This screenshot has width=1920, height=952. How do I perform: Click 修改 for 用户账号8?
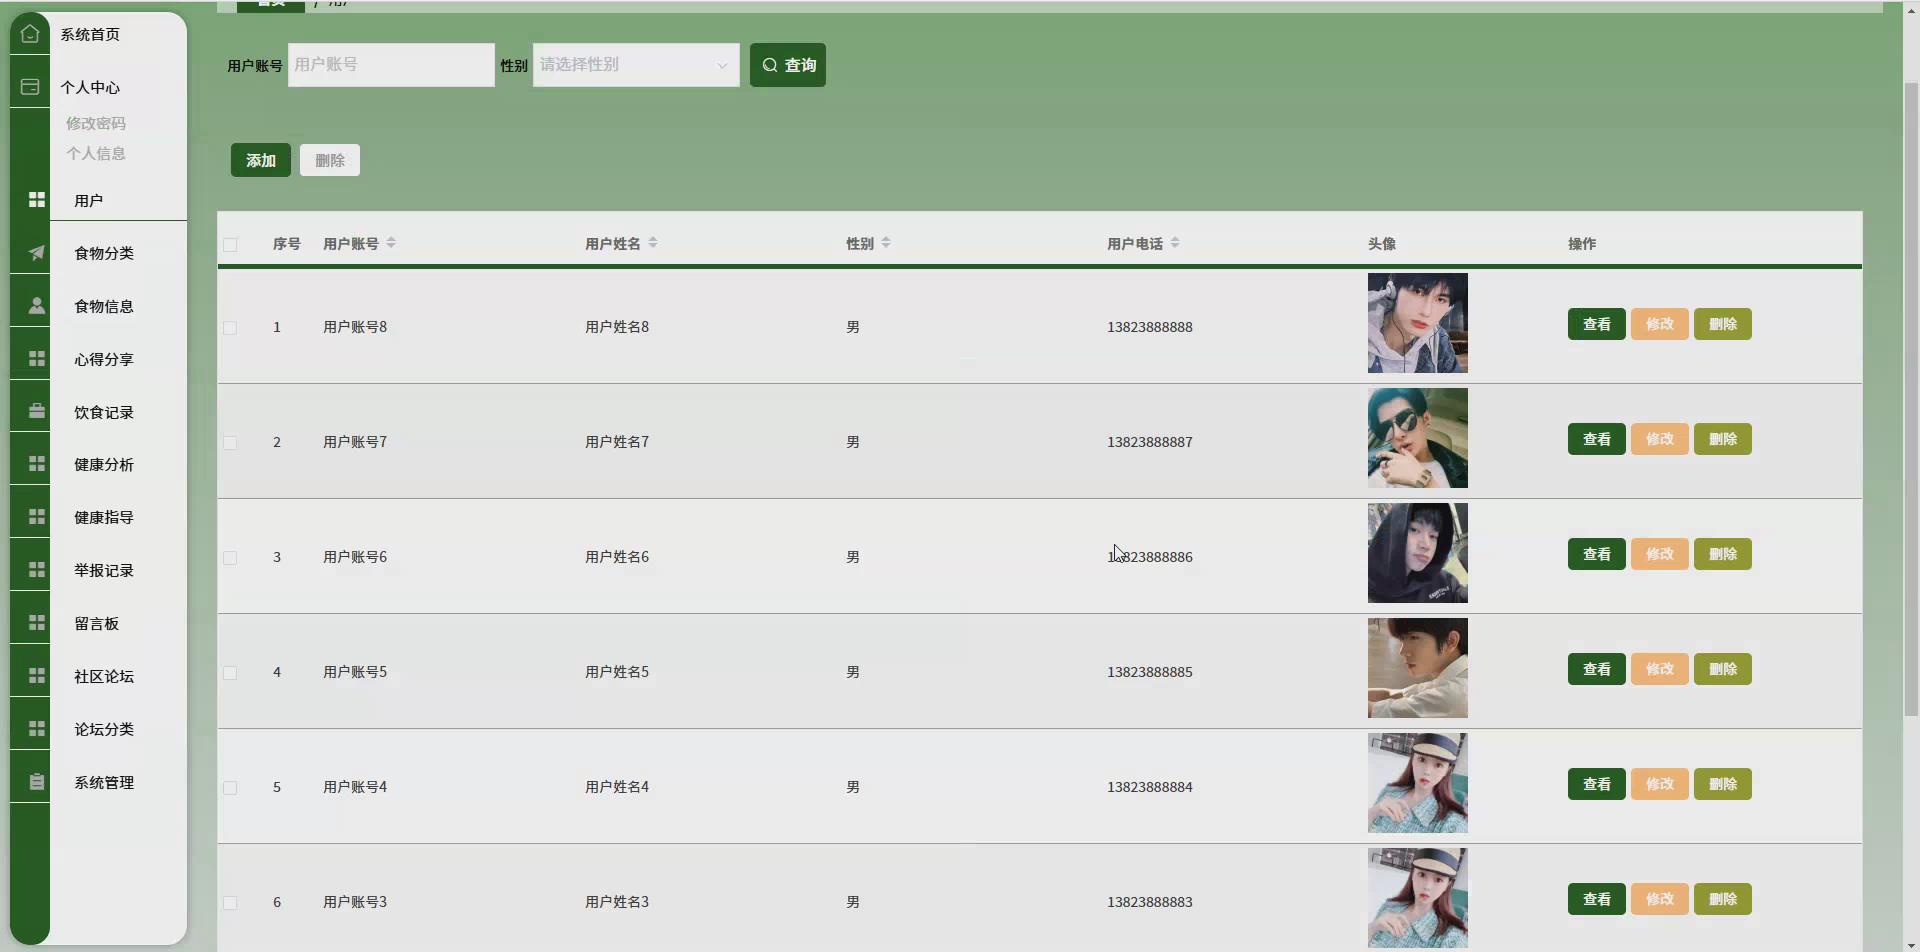pos(1660,324)
